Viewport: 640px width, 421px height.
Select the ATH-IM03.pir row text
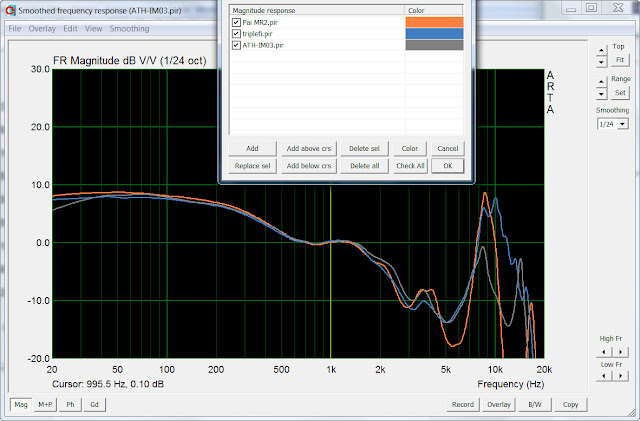(x=263, y=45)
